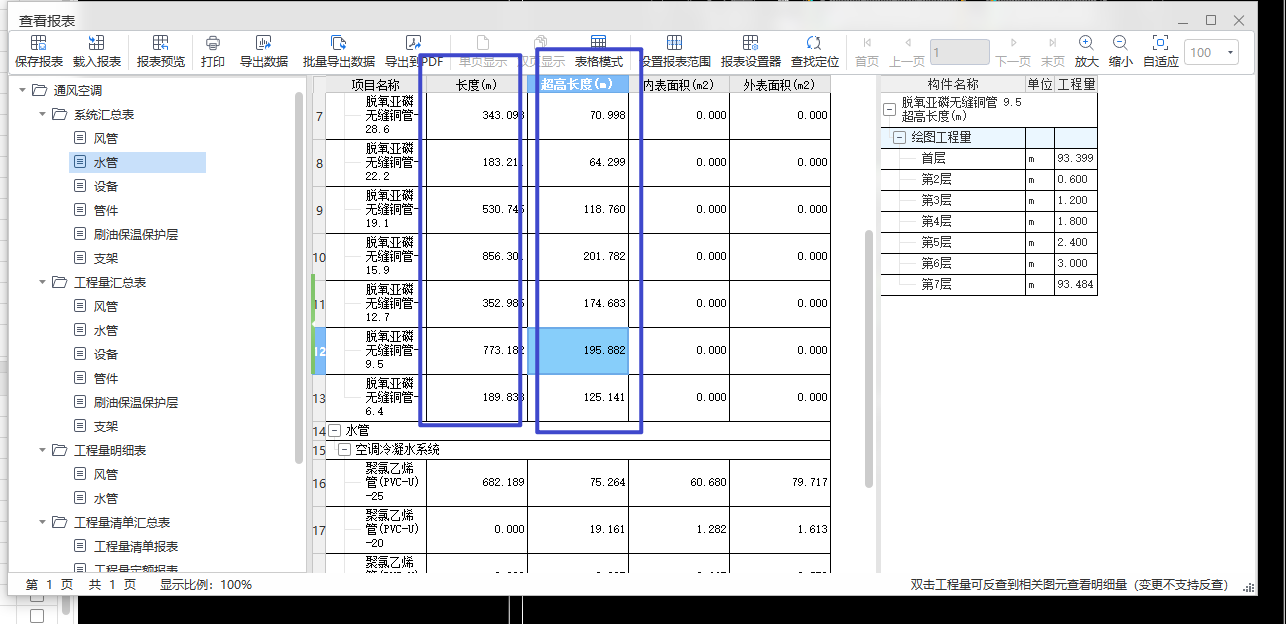This screenshot has height=624, width=1286.
Task: Select 风管 under 系统汇总表
Action: coord(106,138)
